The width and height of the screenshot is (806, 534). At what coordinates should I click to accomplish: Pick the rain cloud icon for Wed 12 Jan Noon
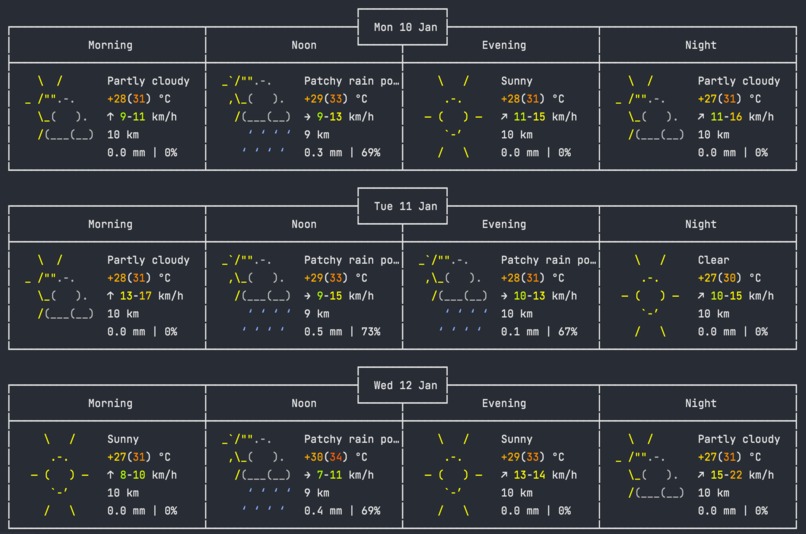[x=257, y=475]
